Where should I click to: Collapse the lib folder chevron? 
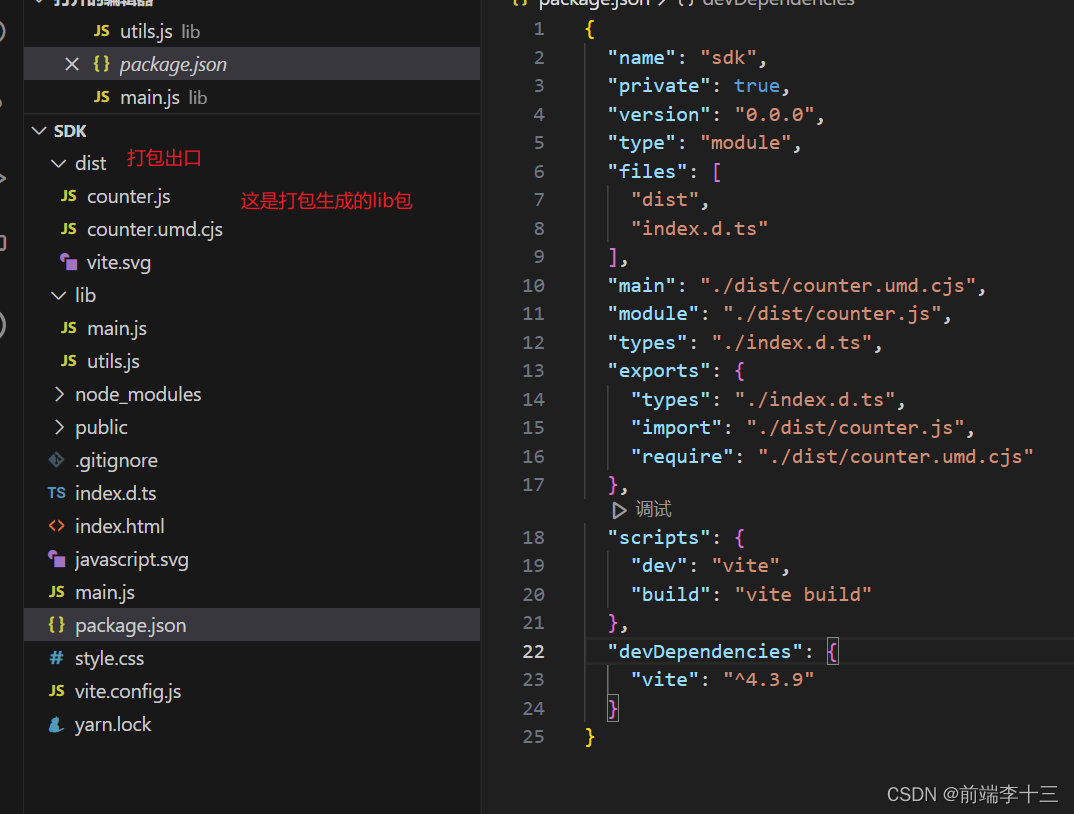[59, 295]
